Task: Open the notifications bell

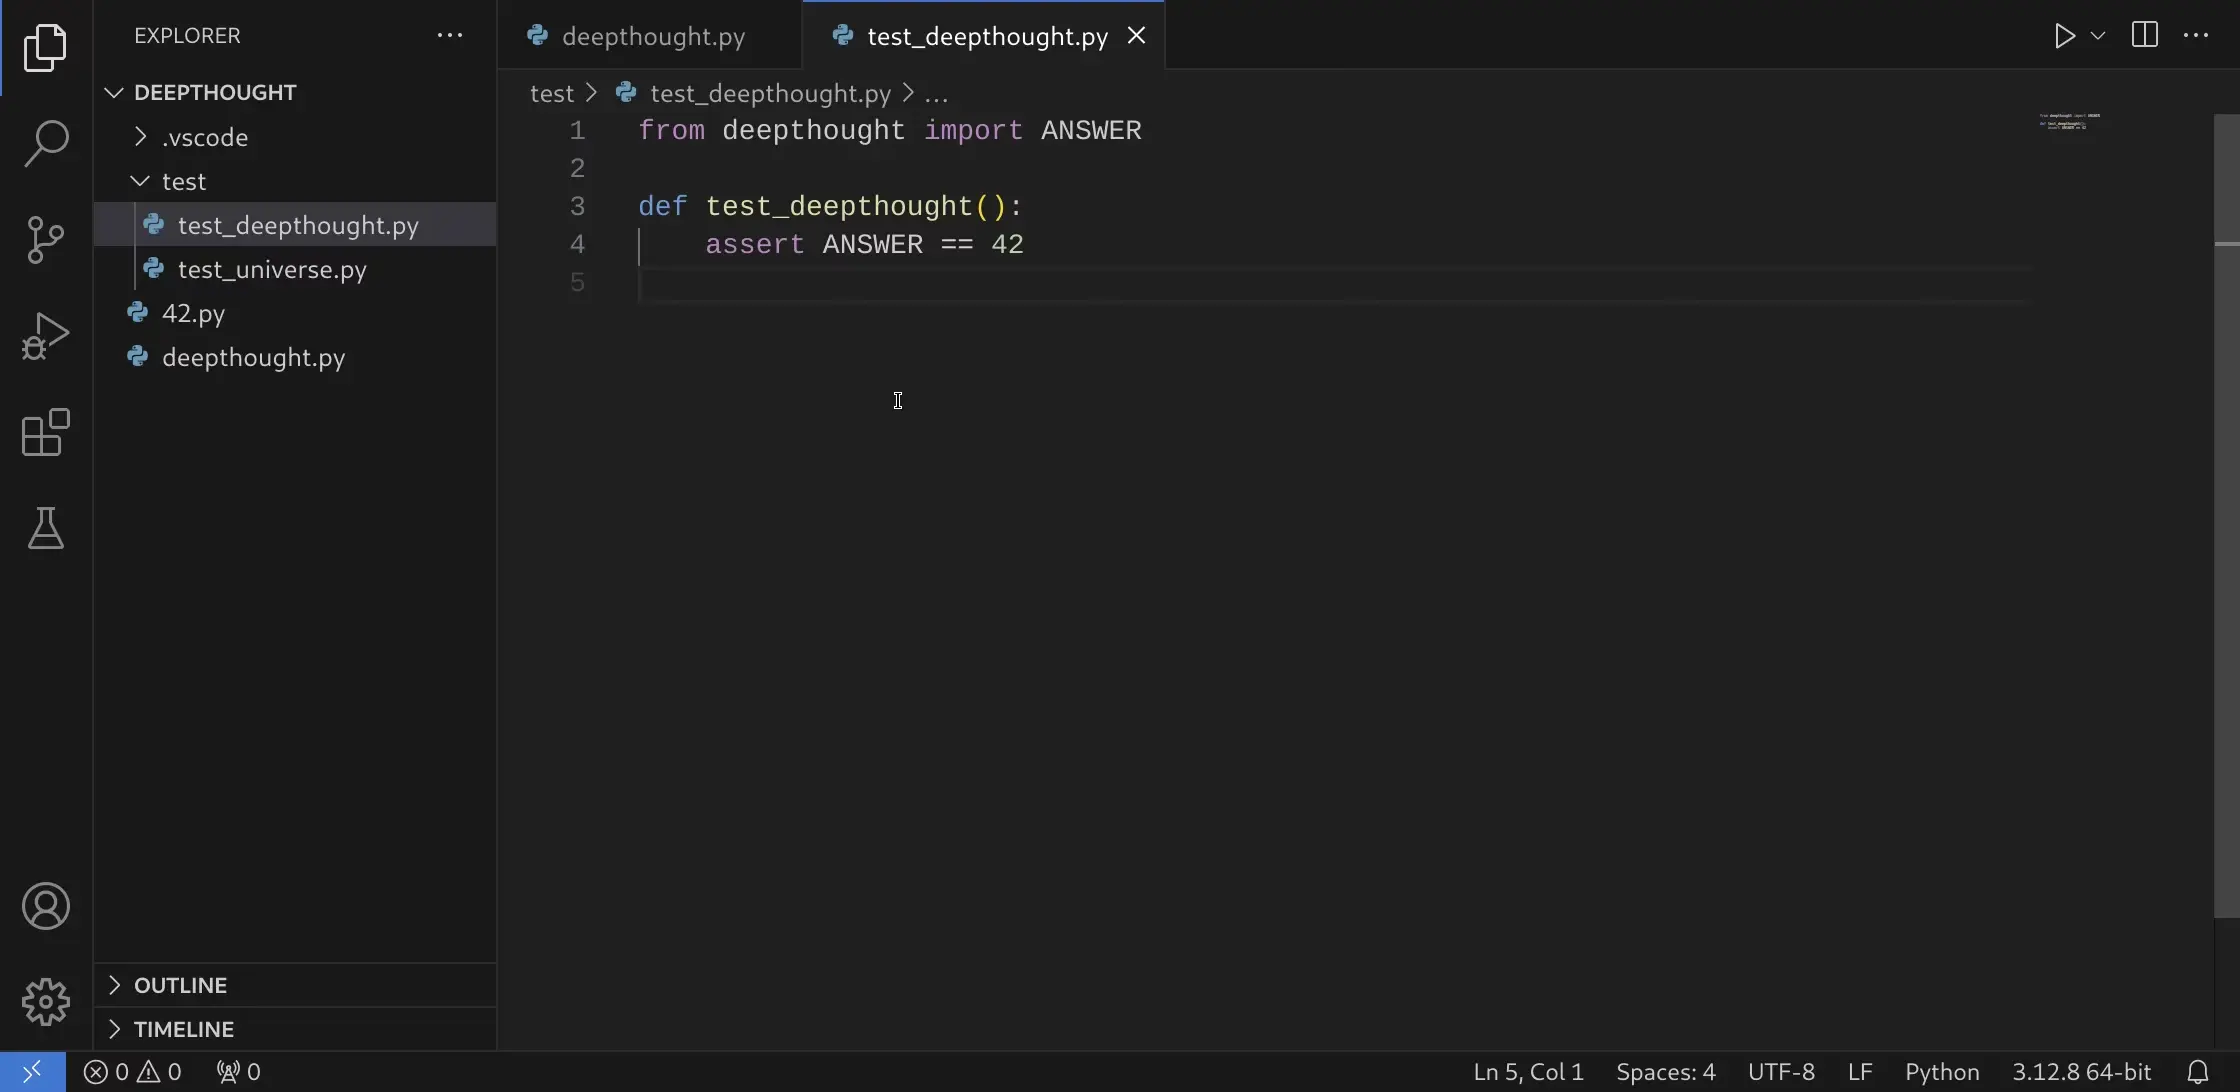Action: pyautogui.click(x=2197, y=1072)
